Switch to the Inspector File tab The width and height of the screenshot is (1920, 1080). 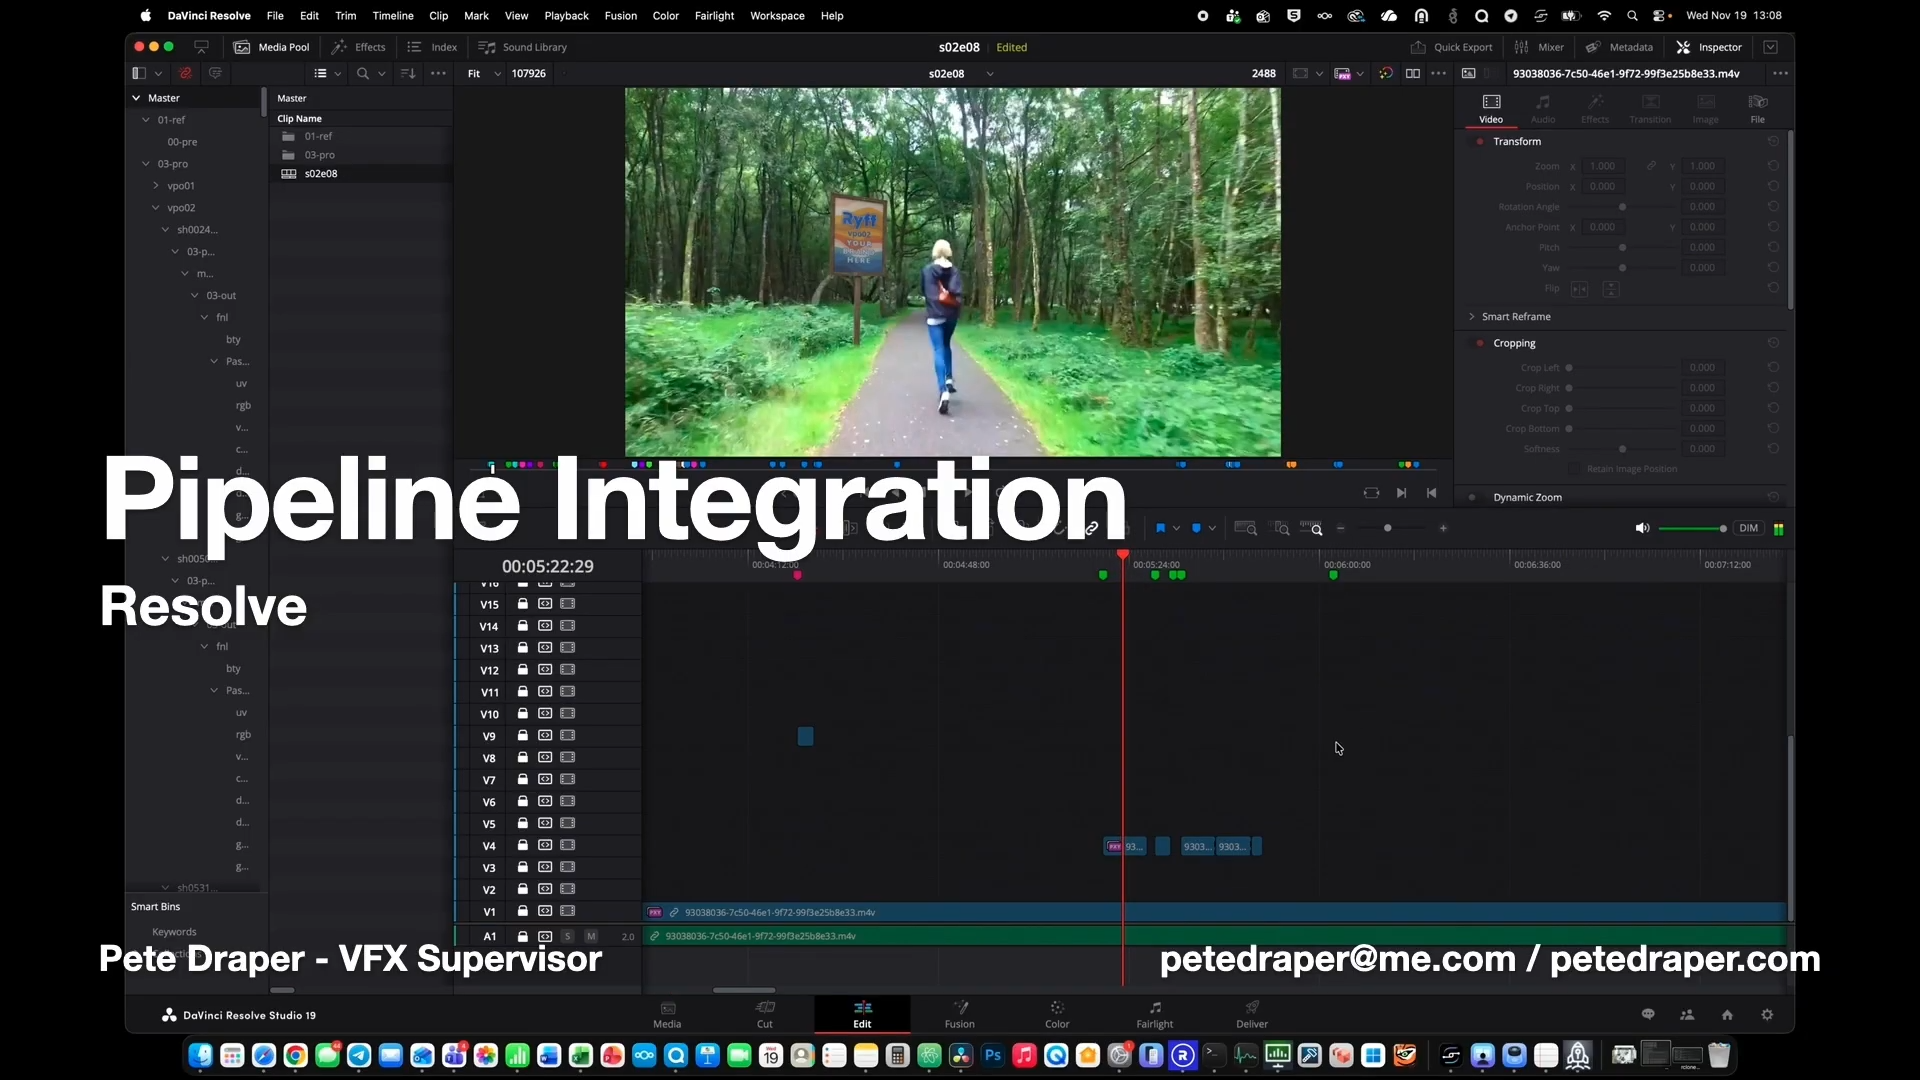click(x=1757, y=108)
